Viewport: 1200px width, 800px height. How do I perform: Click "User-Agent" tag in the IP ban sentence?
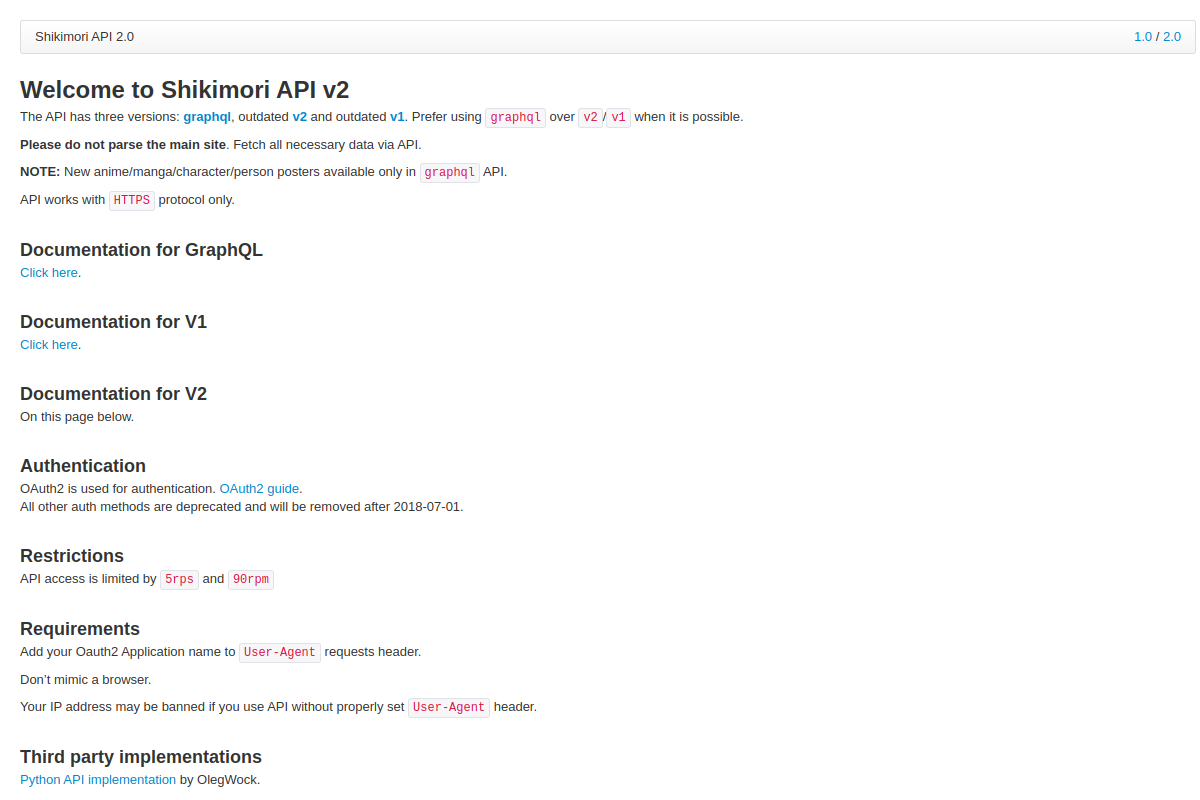point(449,708)
